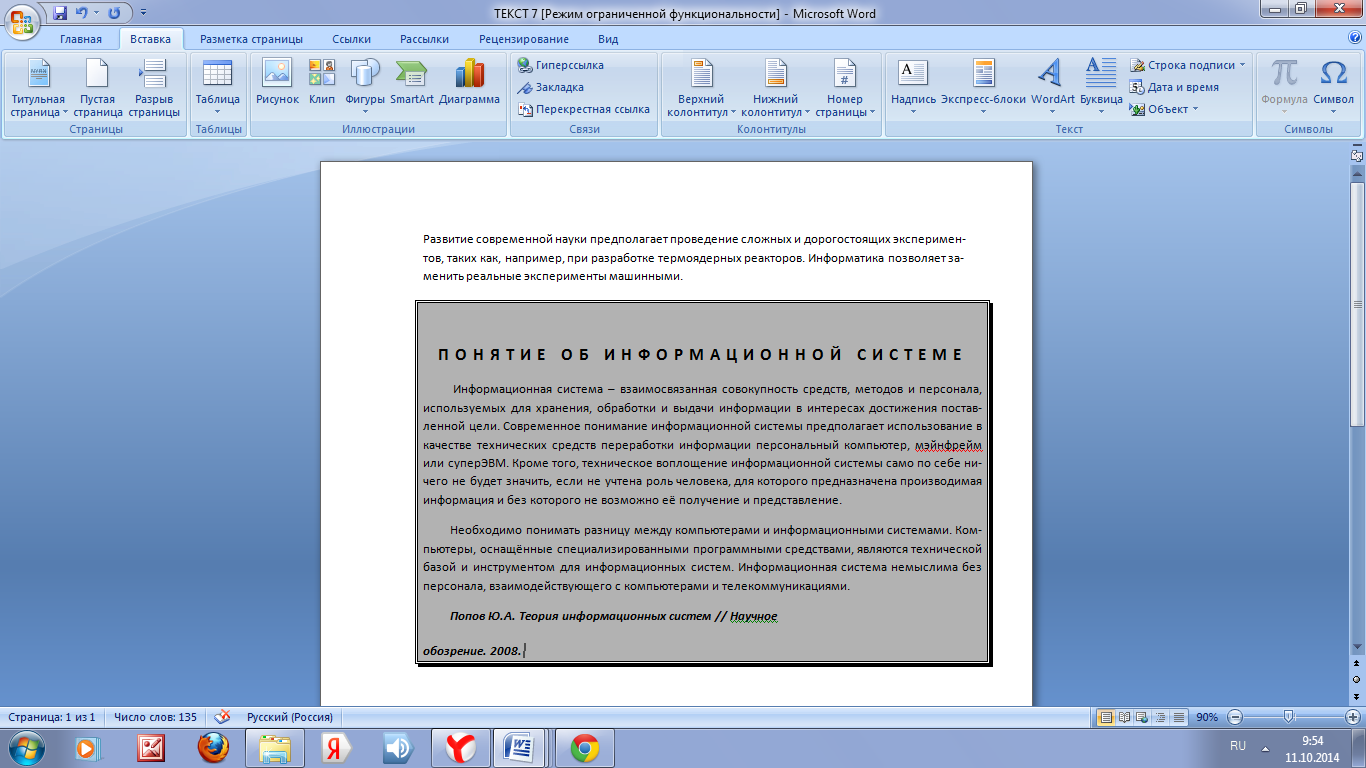
Task: Insert Дата и время date and time
Action: pyautogui.click(x=1176, y=87)
